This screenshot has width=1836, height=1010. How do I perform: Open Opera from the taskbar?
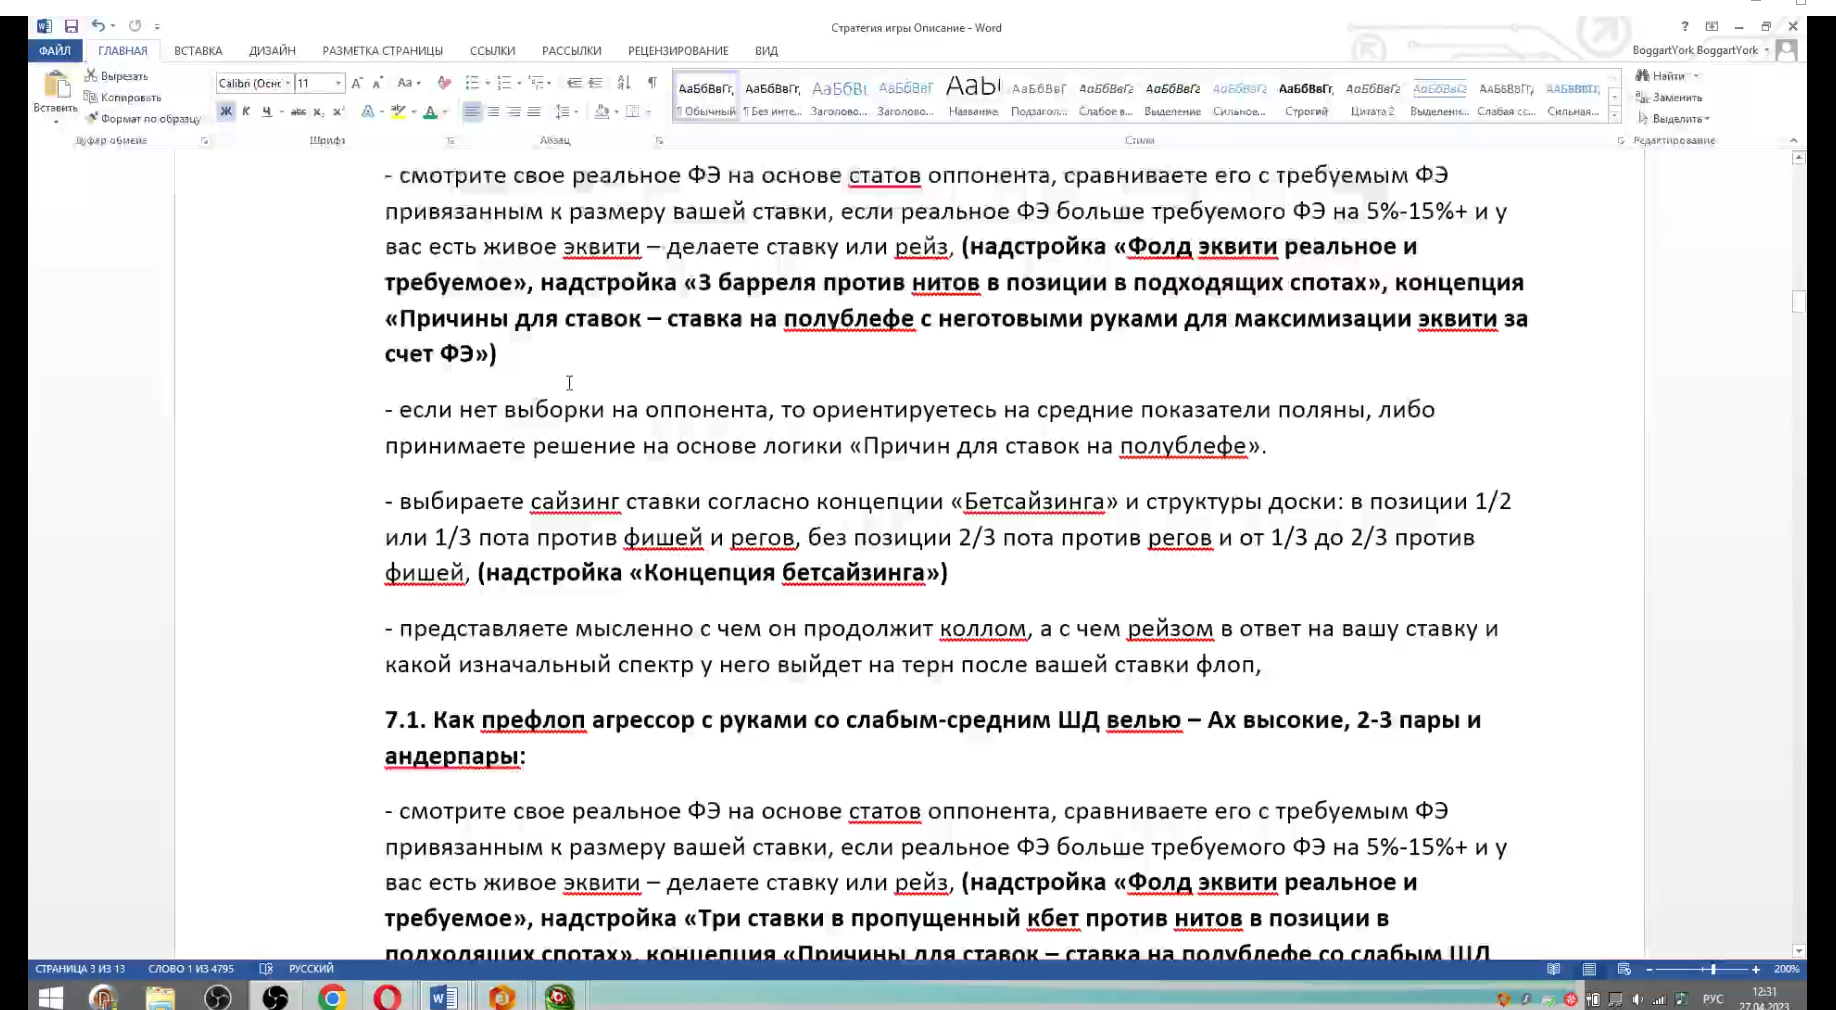[x=388, y=997]
